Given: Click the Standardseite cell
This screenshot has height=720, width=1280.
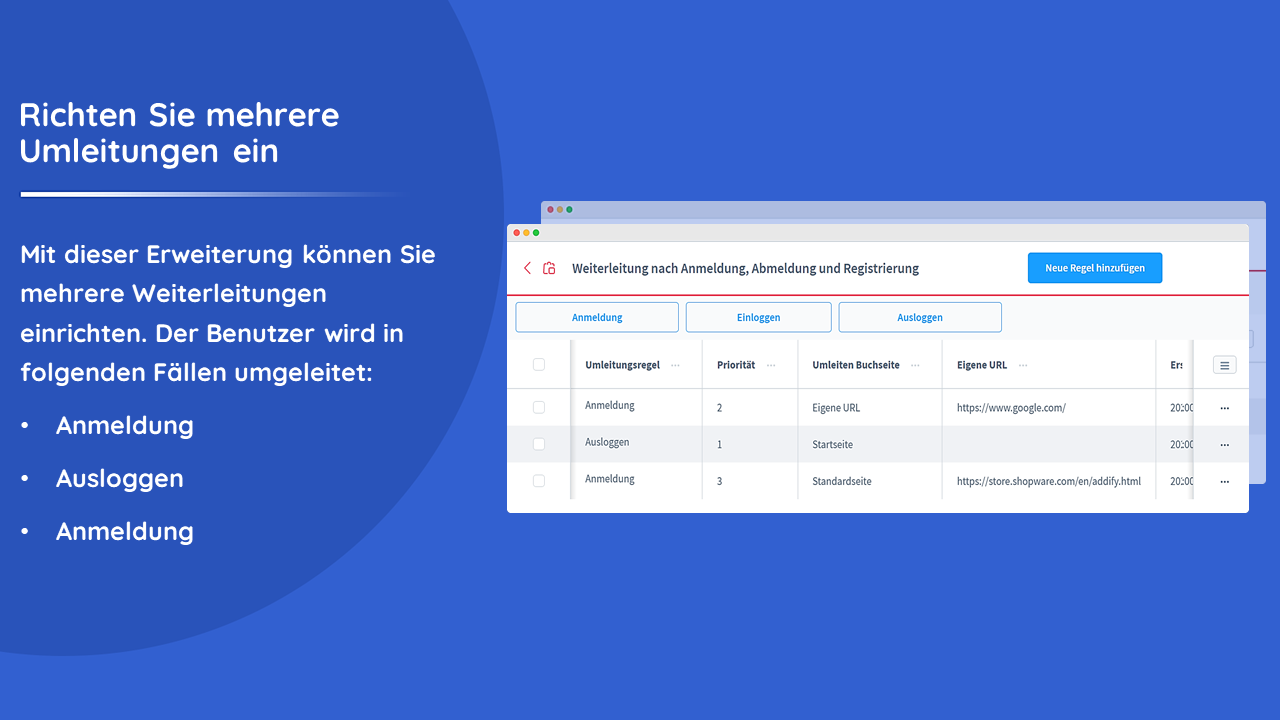Looking at the screenshot, I should click(842, 481).
